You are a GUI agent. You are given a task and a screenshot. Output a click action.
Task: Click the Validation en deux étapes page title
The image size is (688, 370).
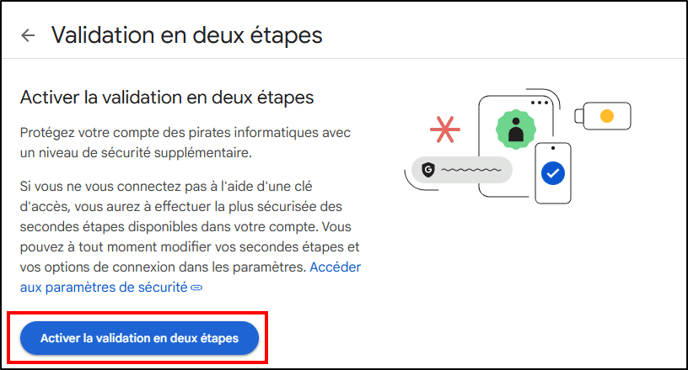click(x=187, y=35)
